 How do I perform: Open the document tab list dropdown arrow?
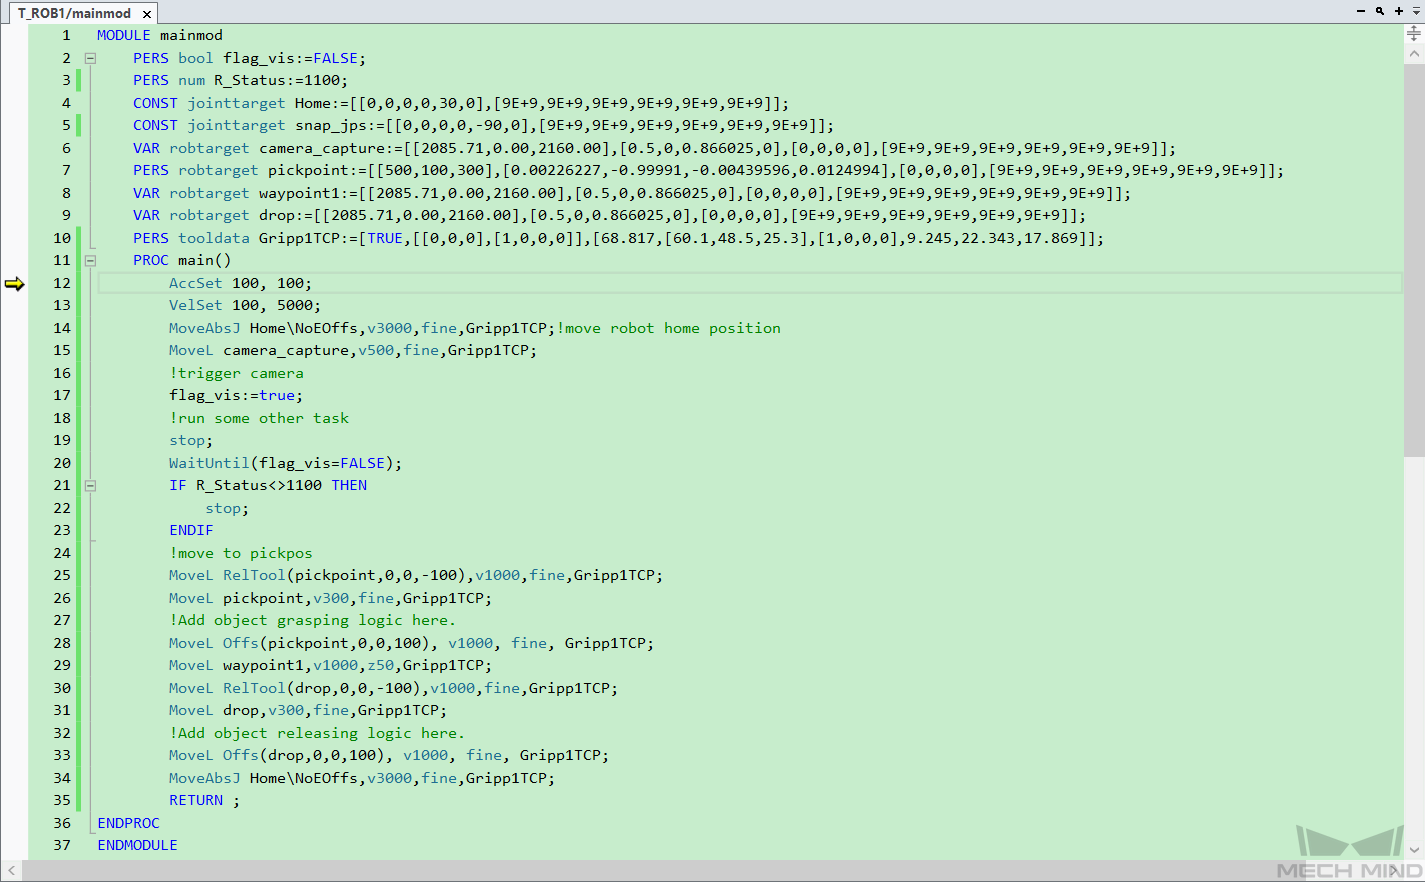click(1416, 11)
